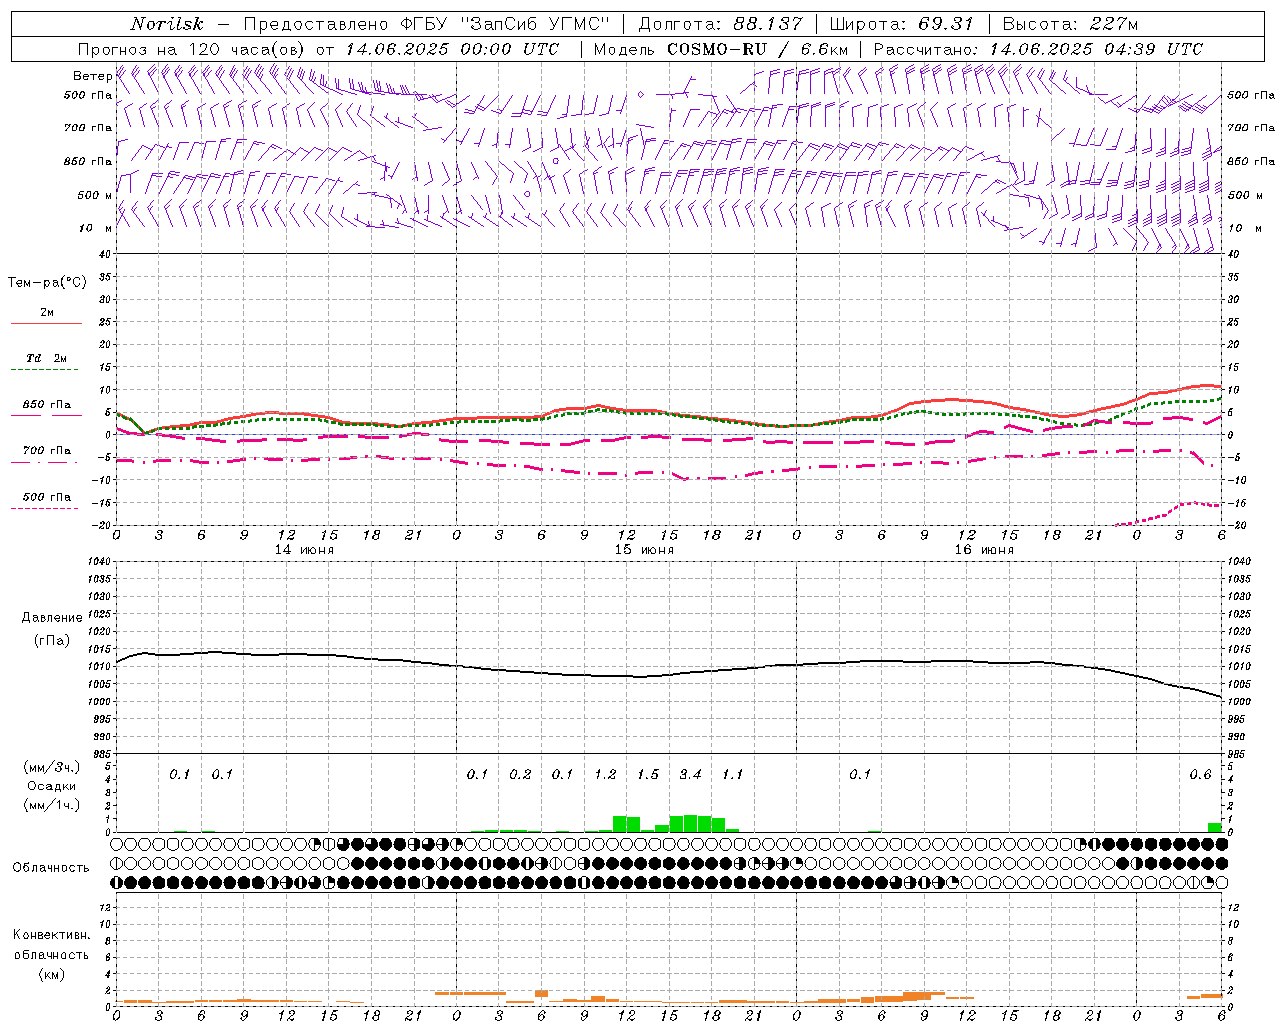Click the Ветер panel label
Image resolution: width=1280 pixels, height=1024 pixels.
pyautogui.click(x=92, y=76)
